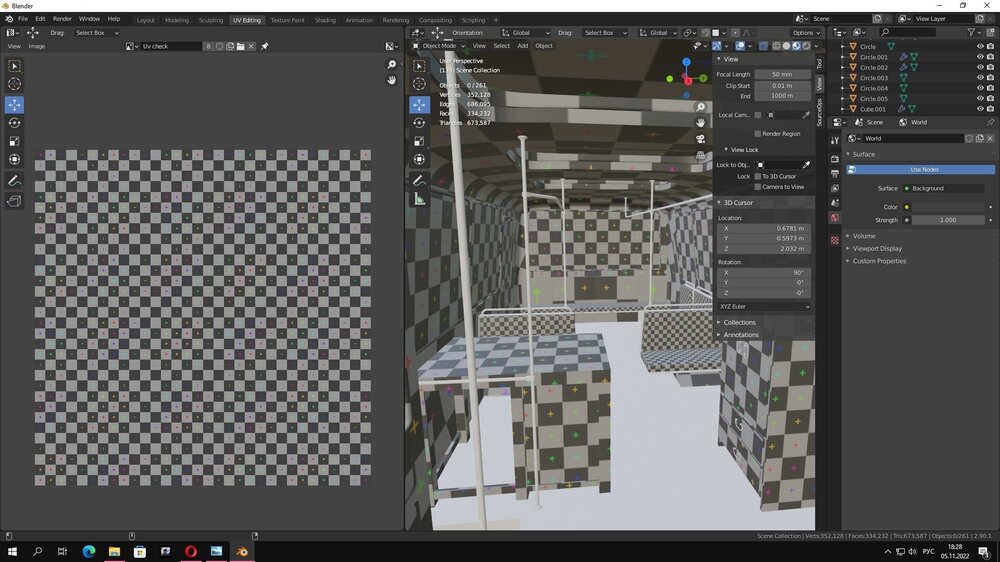Image resolution: width=1000 pixels, height=562 pixels.
Task: Click the zoom magnifier in the UV editor
Action: (392, 65)
